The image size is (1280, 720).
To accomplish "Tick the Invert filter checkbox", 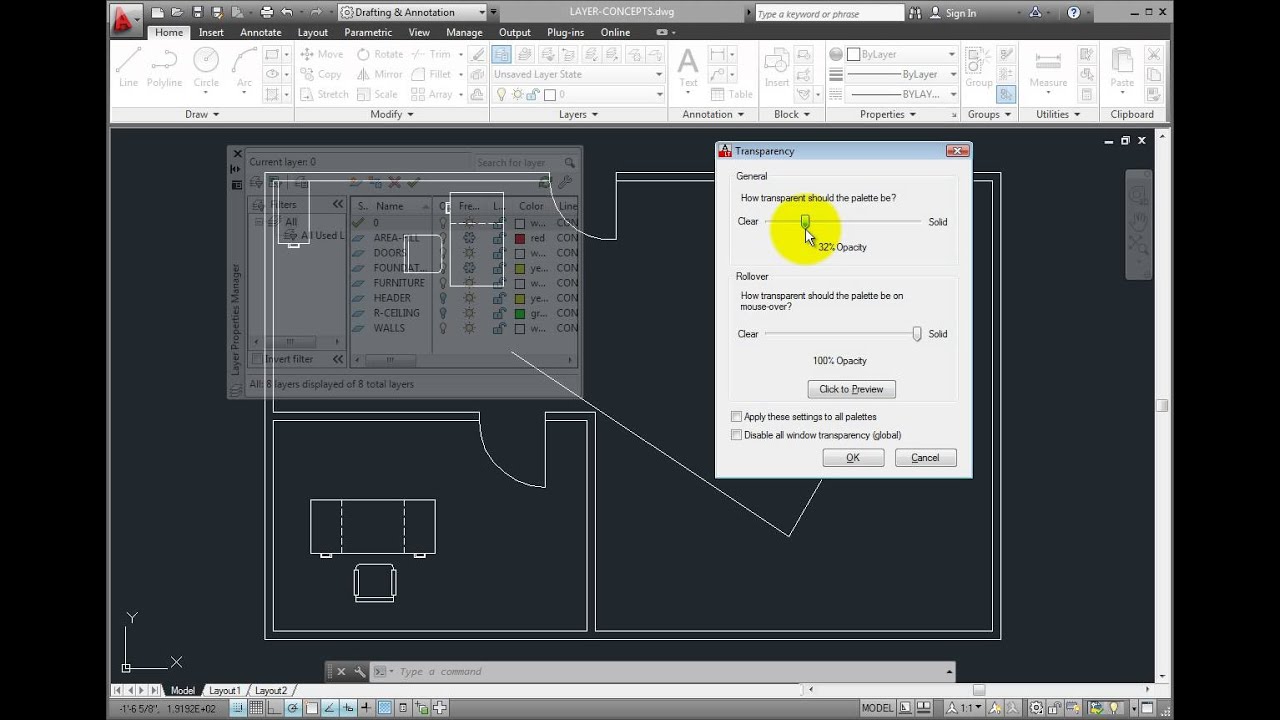I will [257, 359].
